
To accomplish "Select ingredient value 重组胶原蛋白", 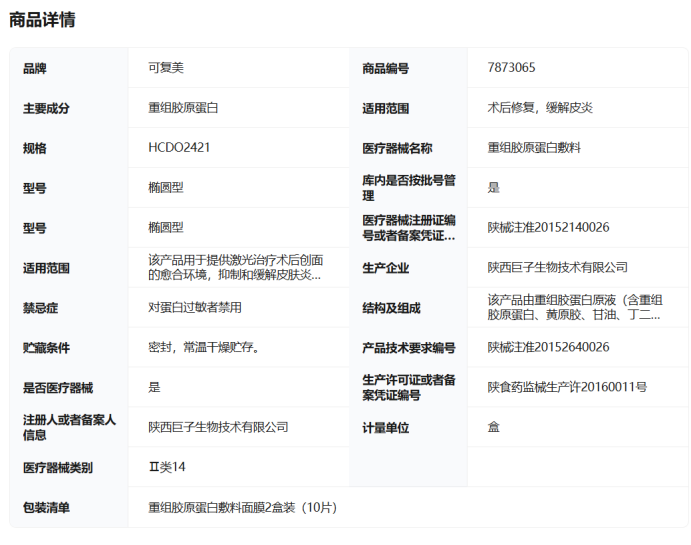I will [183, 108].
